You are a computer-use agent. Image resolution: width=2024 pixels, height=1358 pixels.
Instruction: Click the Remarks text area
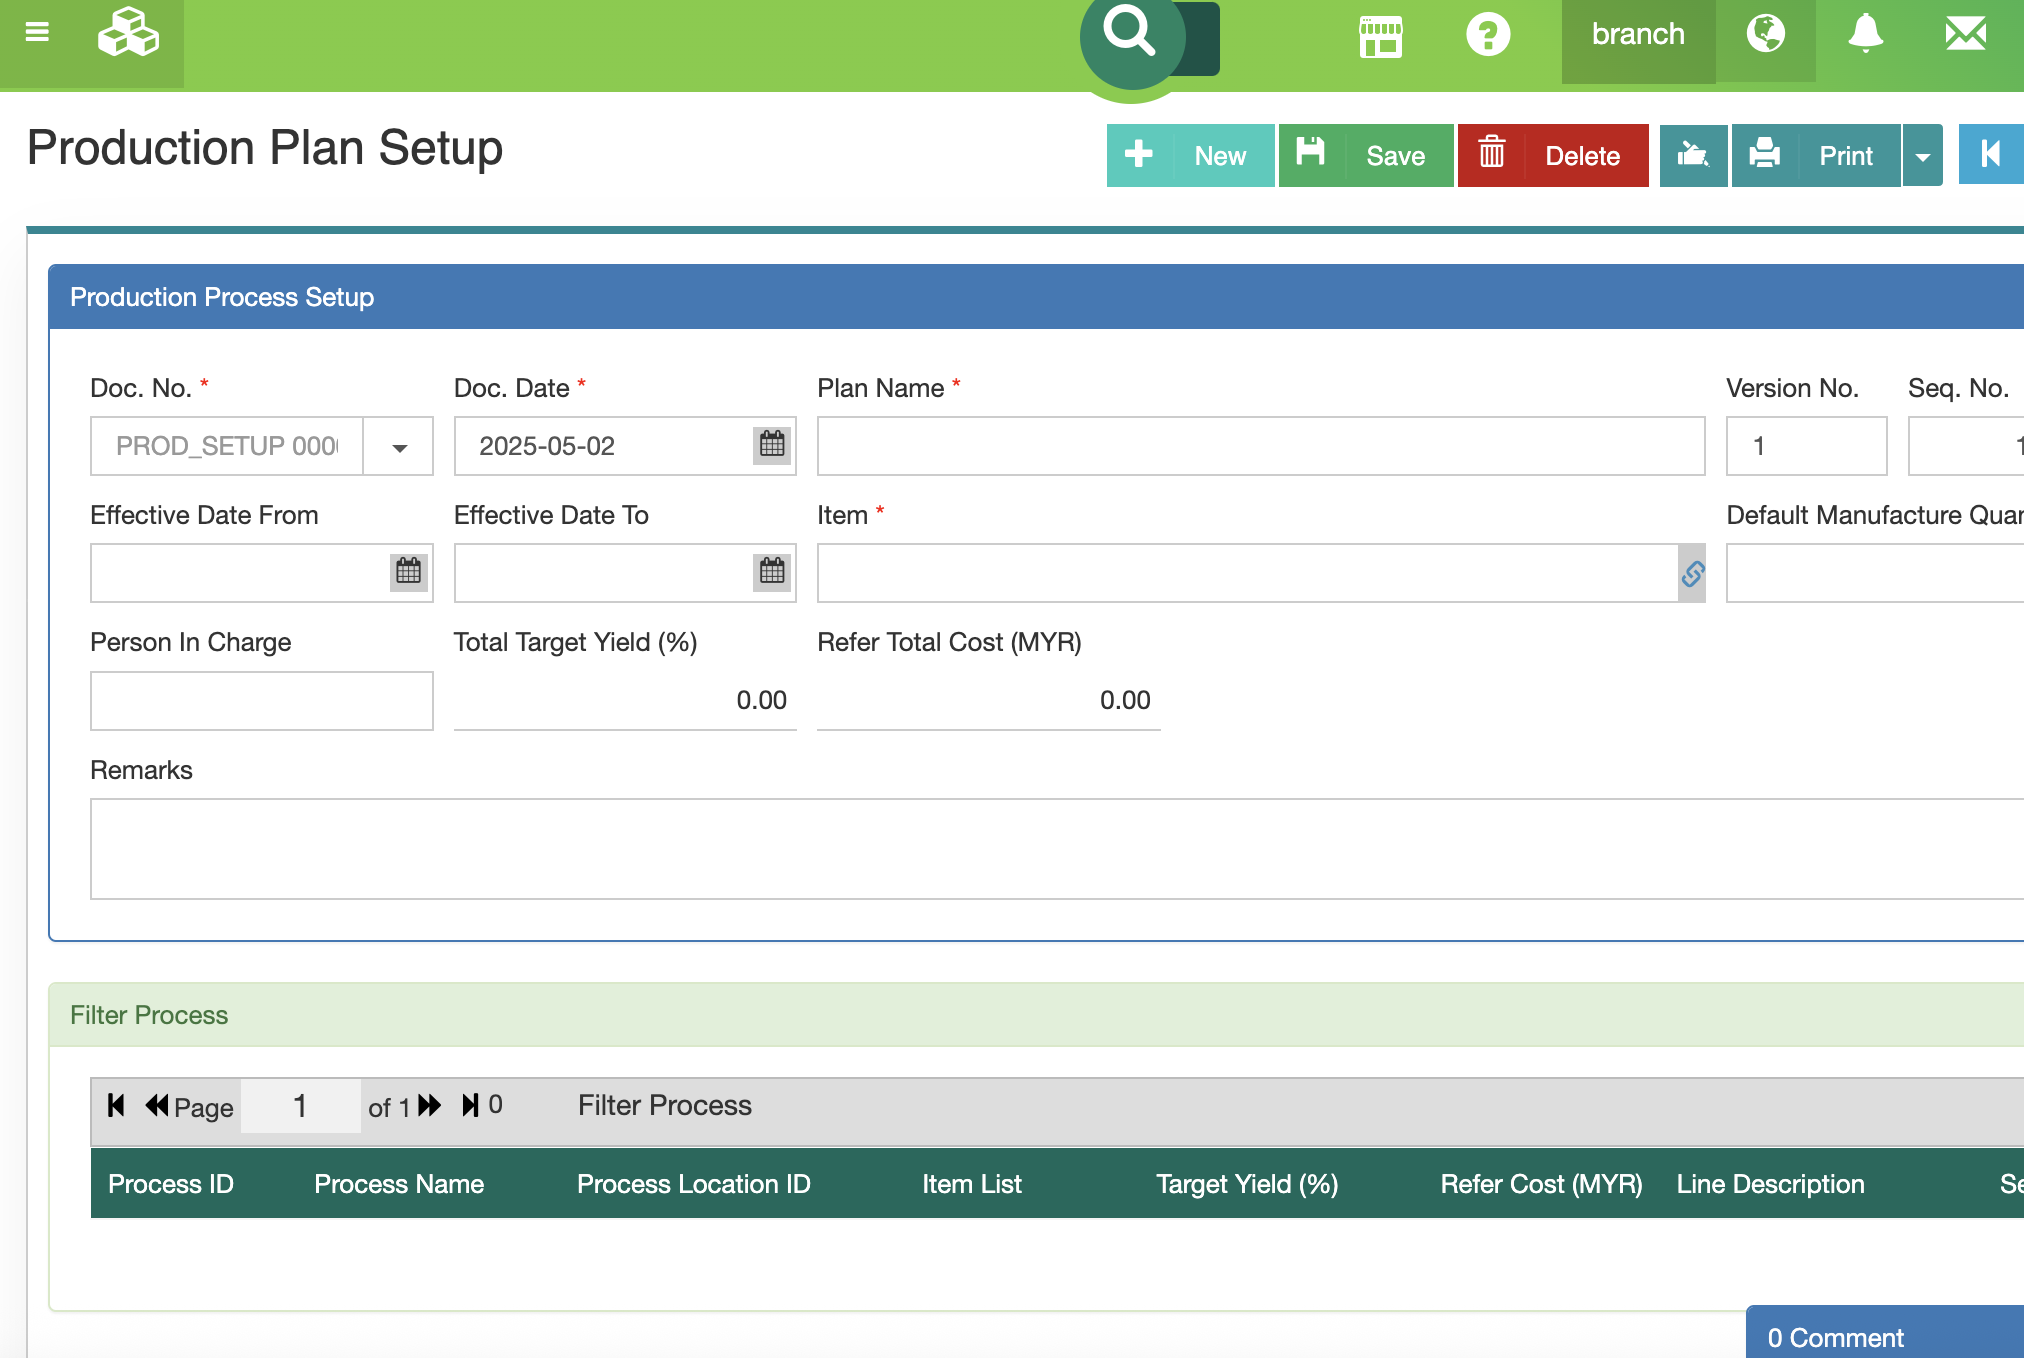(1057, 849)
